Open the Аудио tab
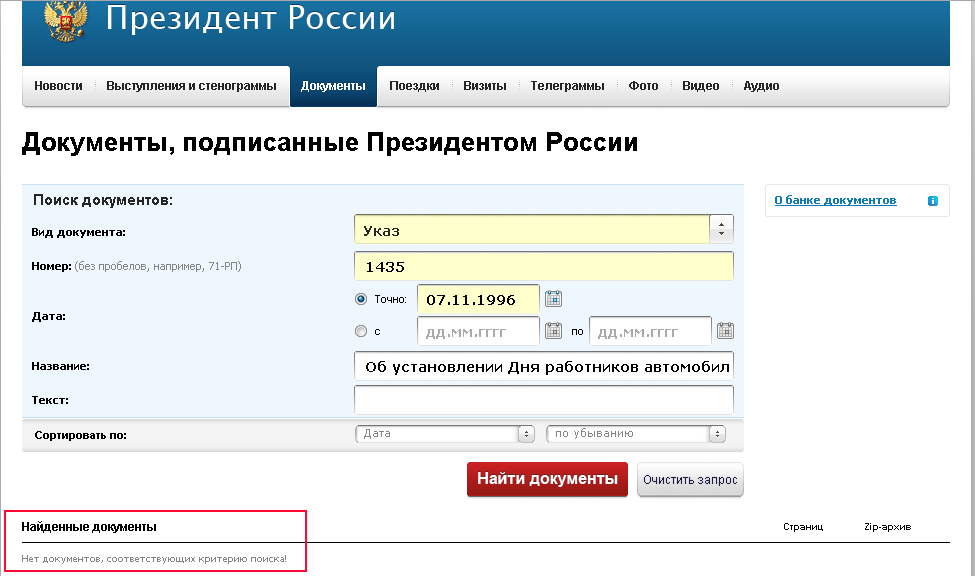This screenshot has width=975, height=576. pyautogui.click(x=761, y=86)
